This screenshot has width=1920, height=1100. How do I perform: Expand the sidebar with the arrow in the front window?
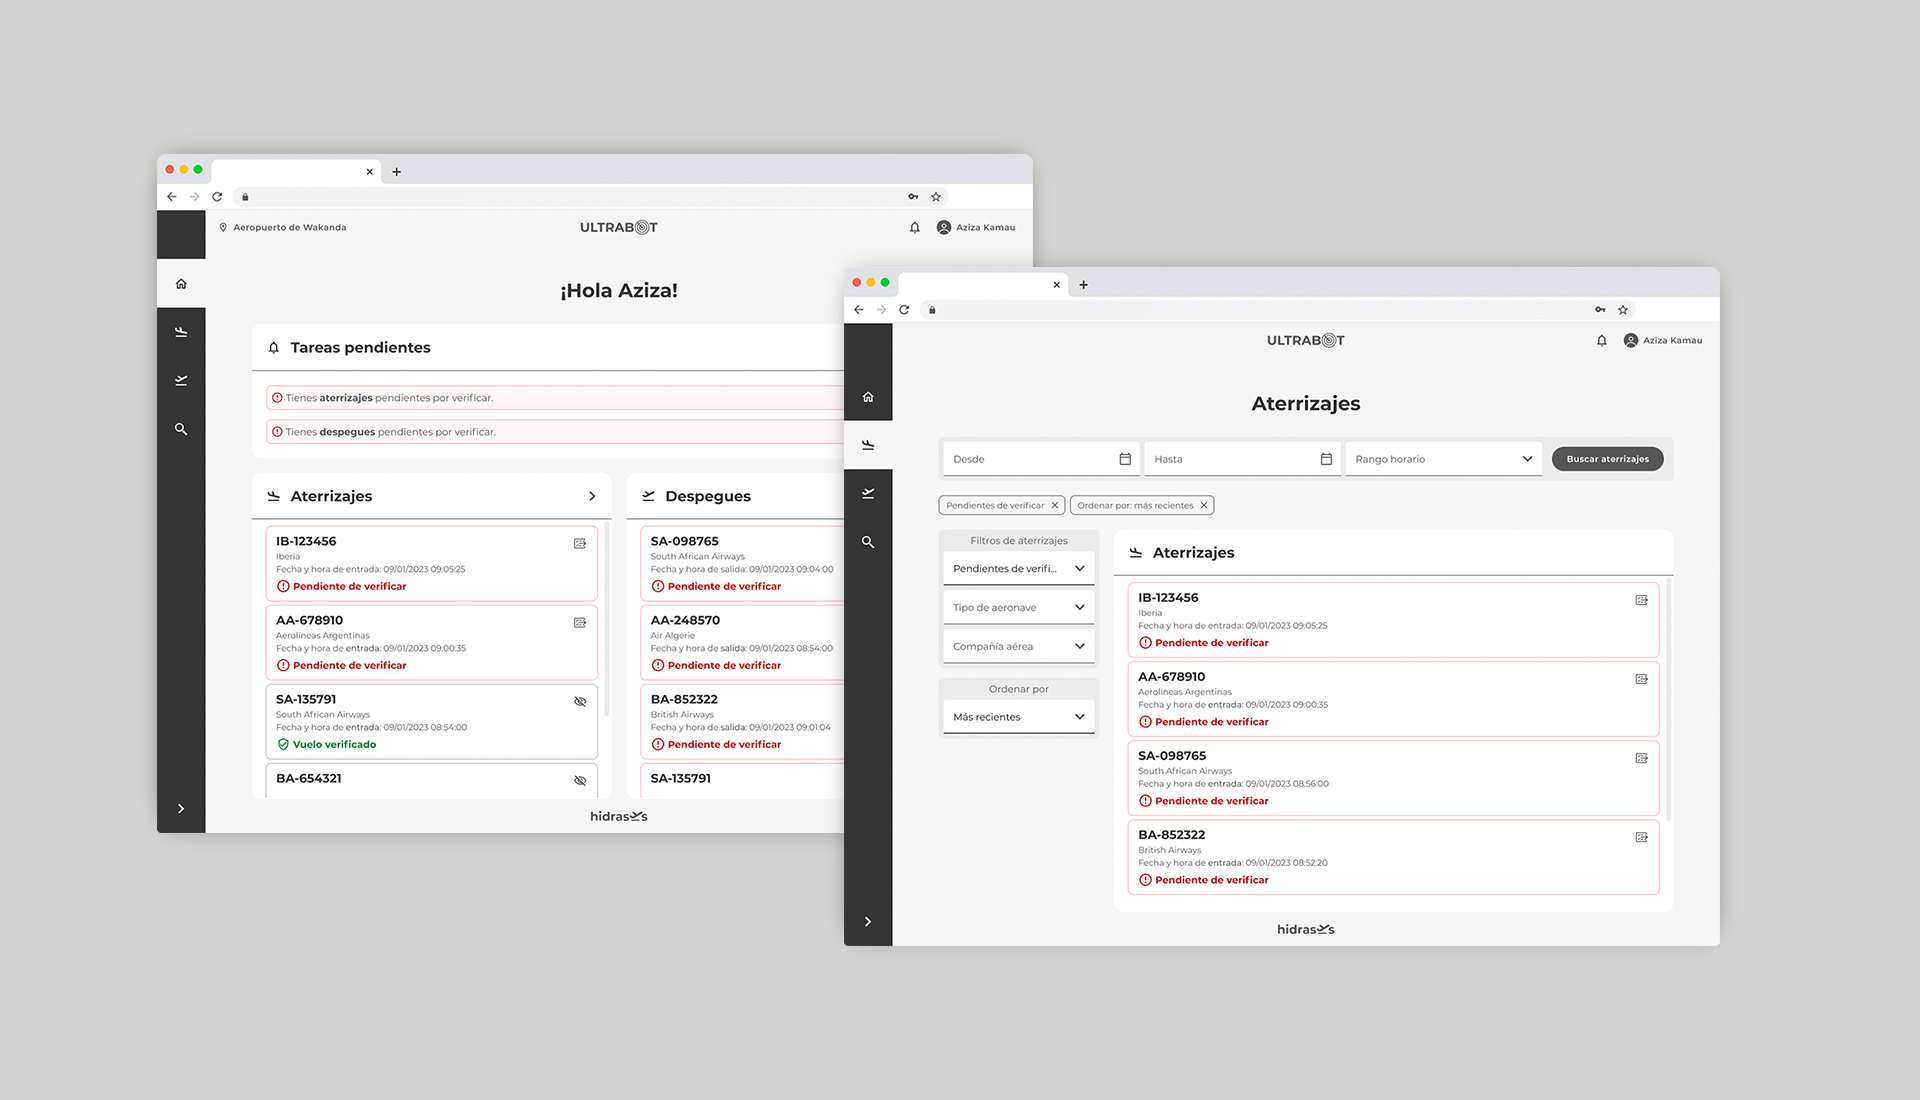tap(868, 922)
